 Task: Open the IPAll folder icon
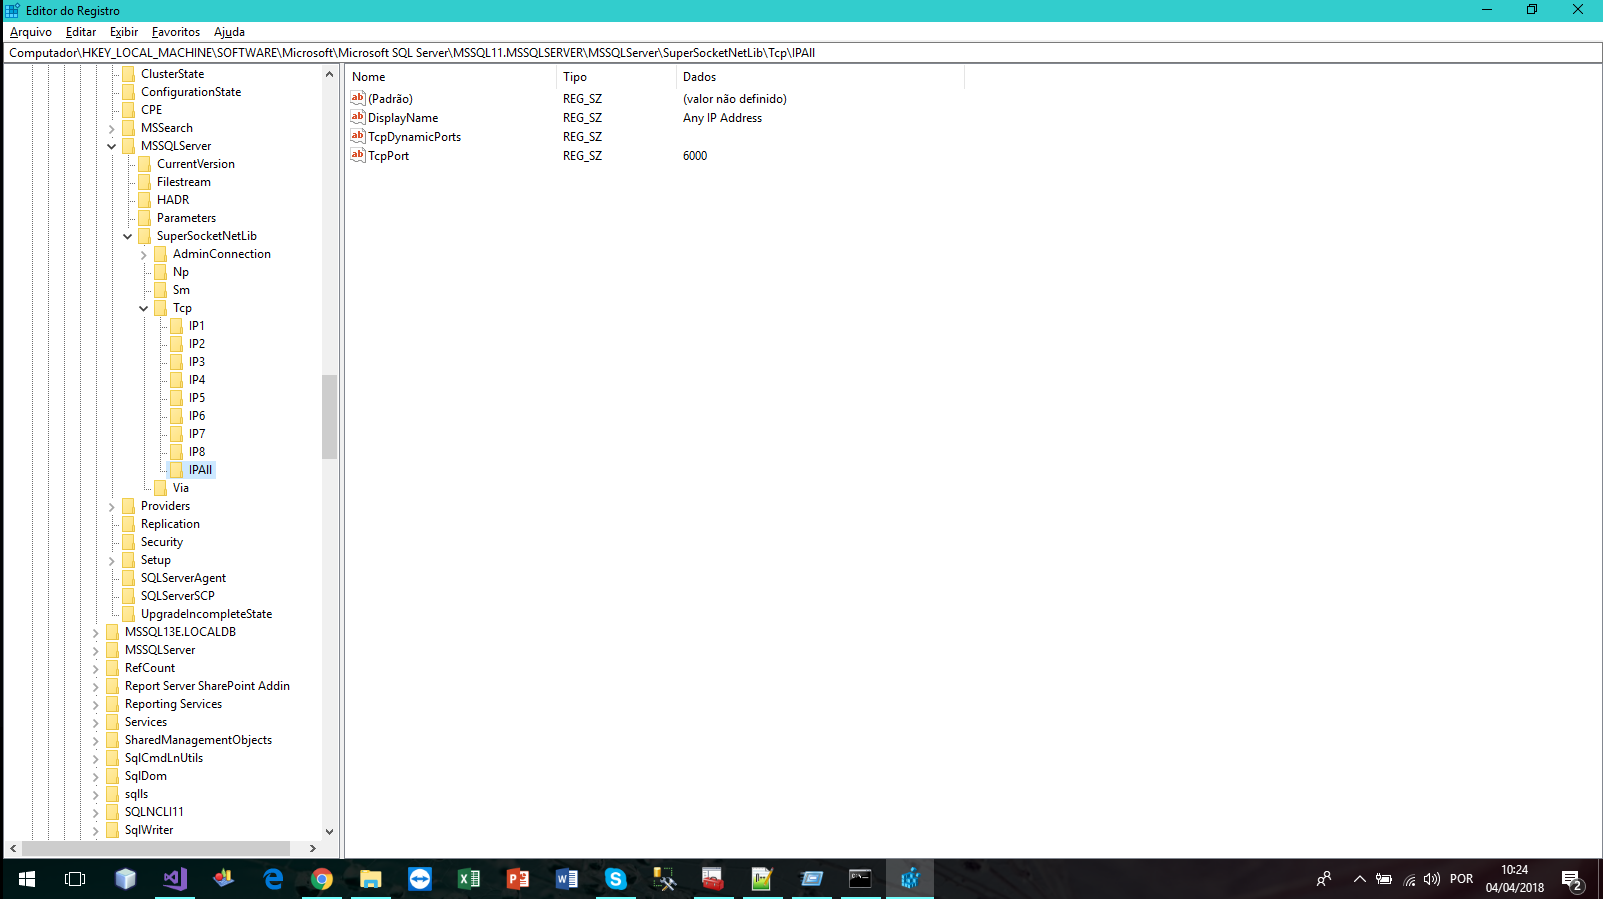click(x=177, y=470)
